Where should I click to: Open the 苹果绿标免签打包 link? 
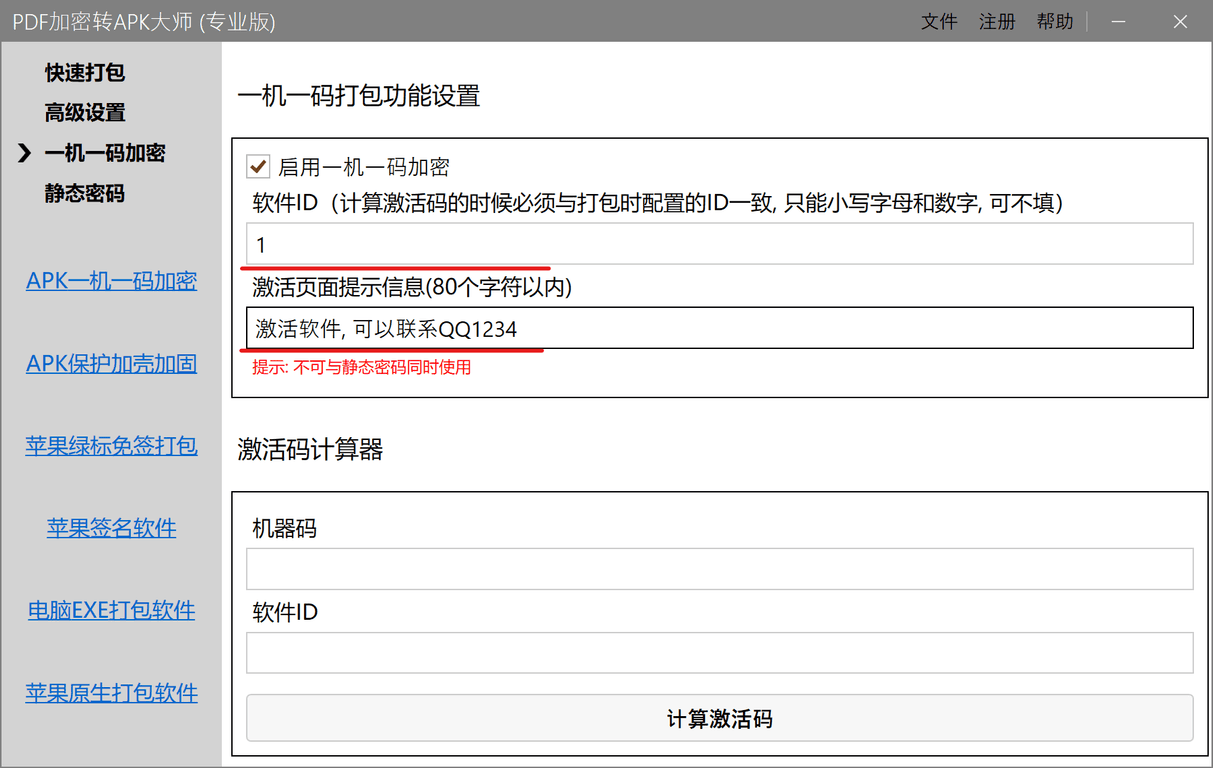[x=111, y=446]
